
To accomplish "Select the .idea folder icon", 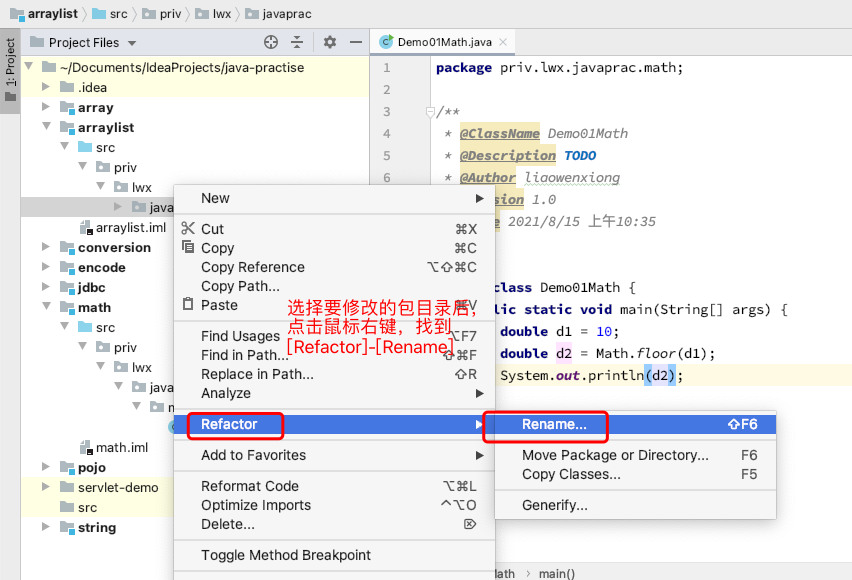I will click(67, 87).
